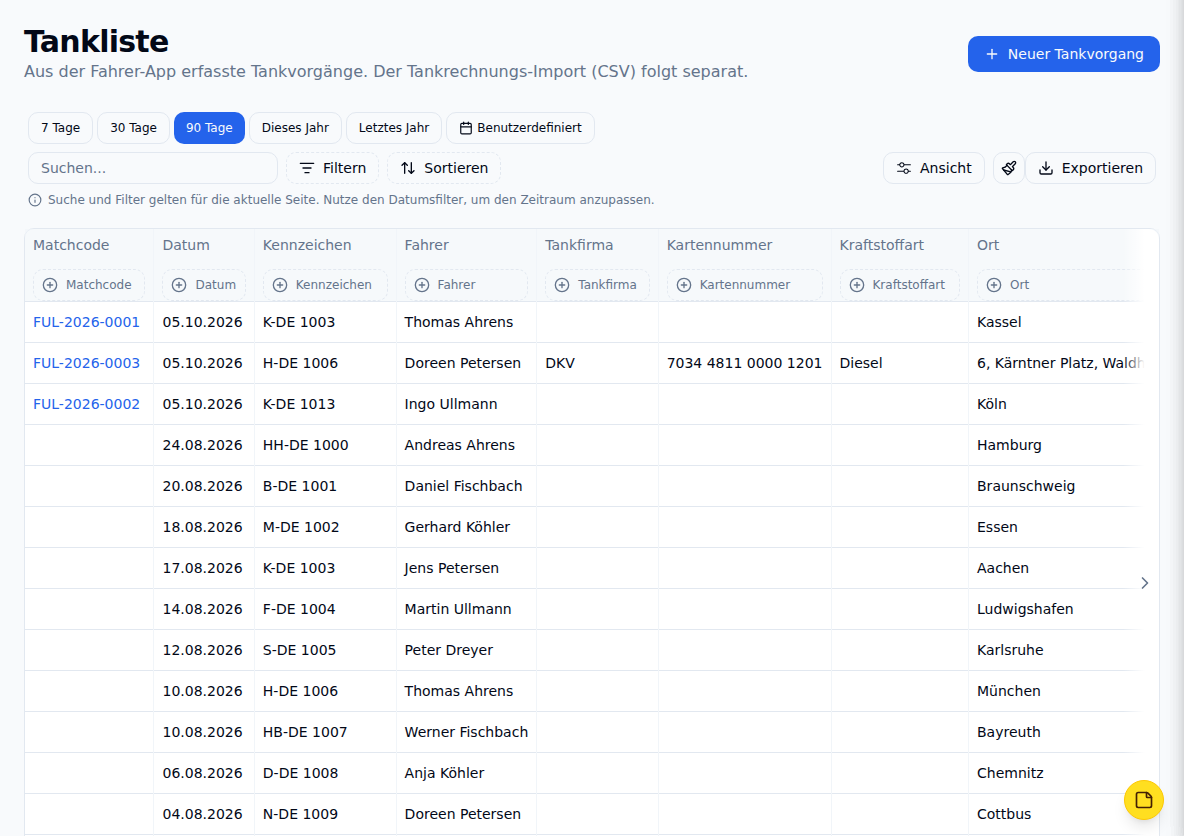Image resolution: width=1184 pixels, height=836 pixels.
Task: Switch range to Dieses Jahr
Action: point(295,128)
